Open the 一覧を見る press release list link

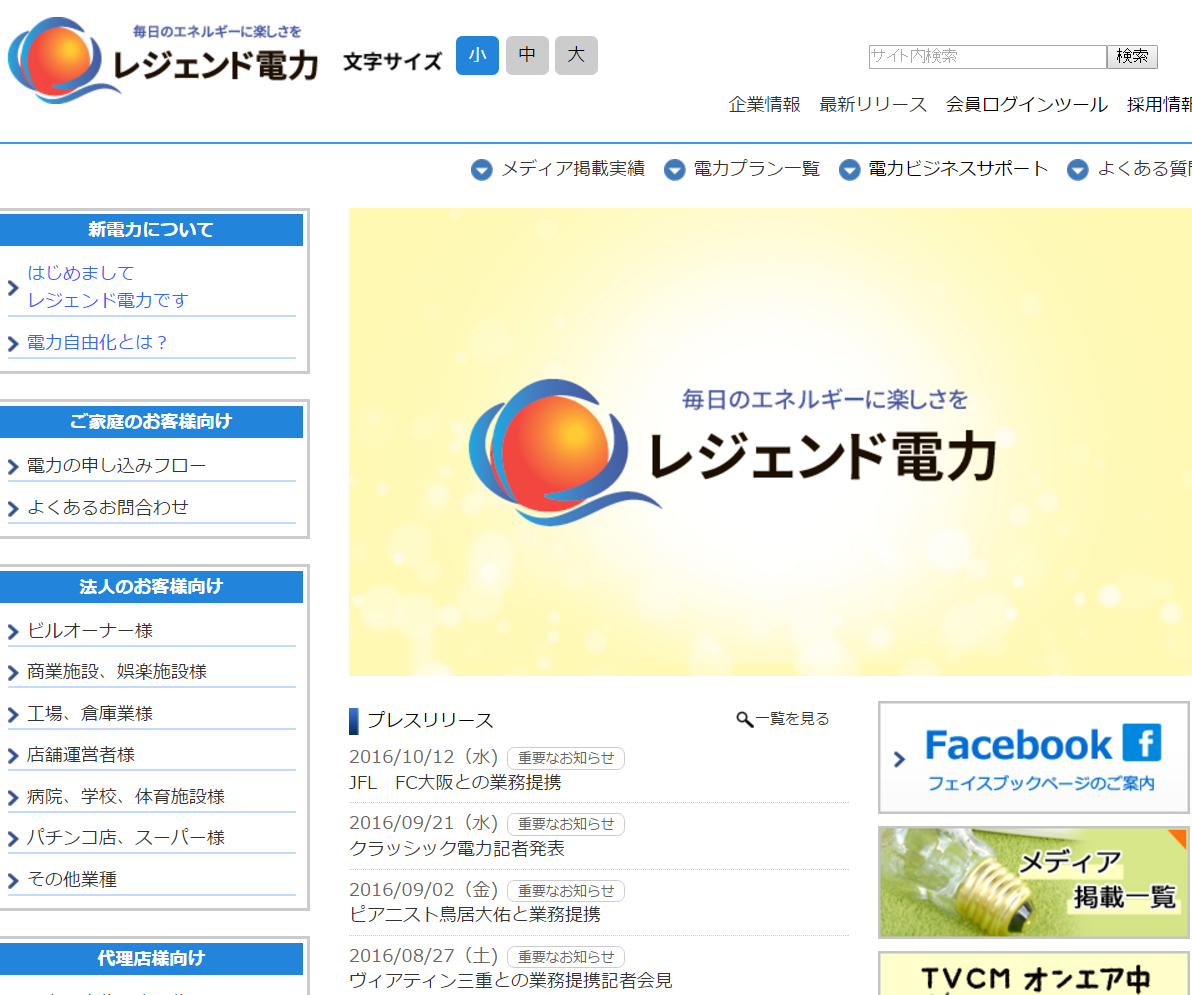(791, 719)
